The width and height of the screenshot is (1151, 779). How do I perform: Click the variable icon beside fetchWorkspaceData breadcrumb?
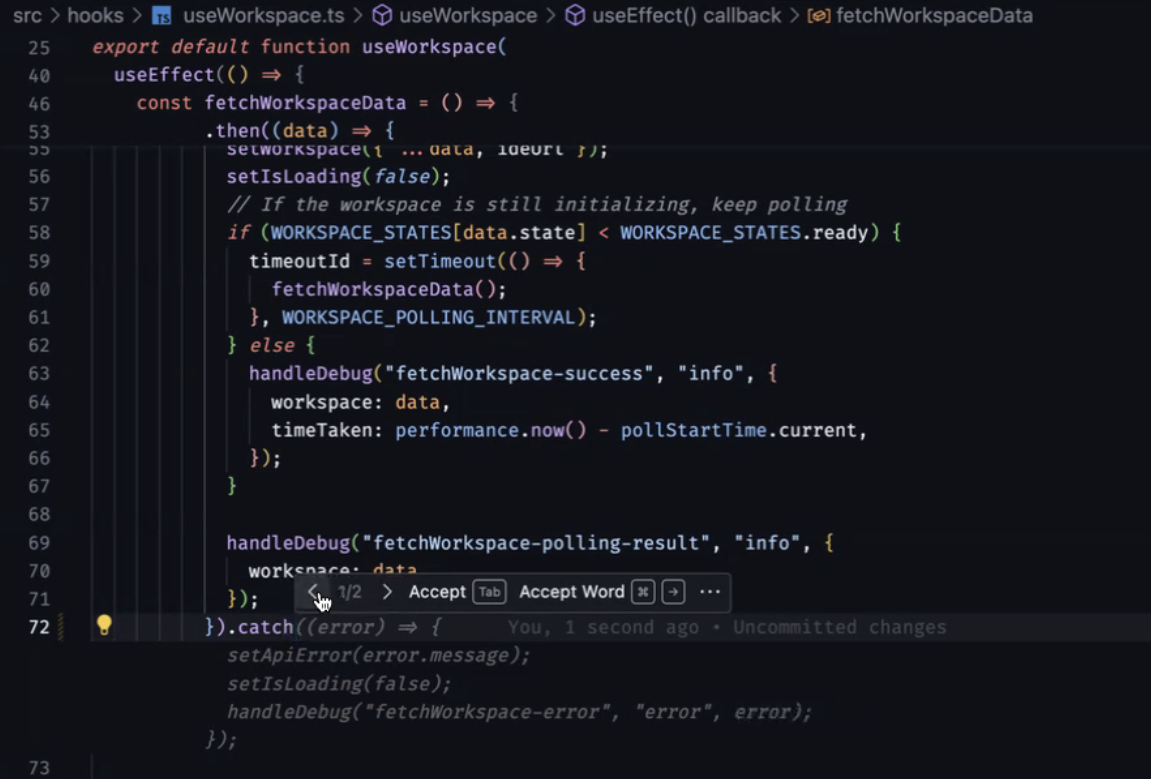[x=818, y=16]
